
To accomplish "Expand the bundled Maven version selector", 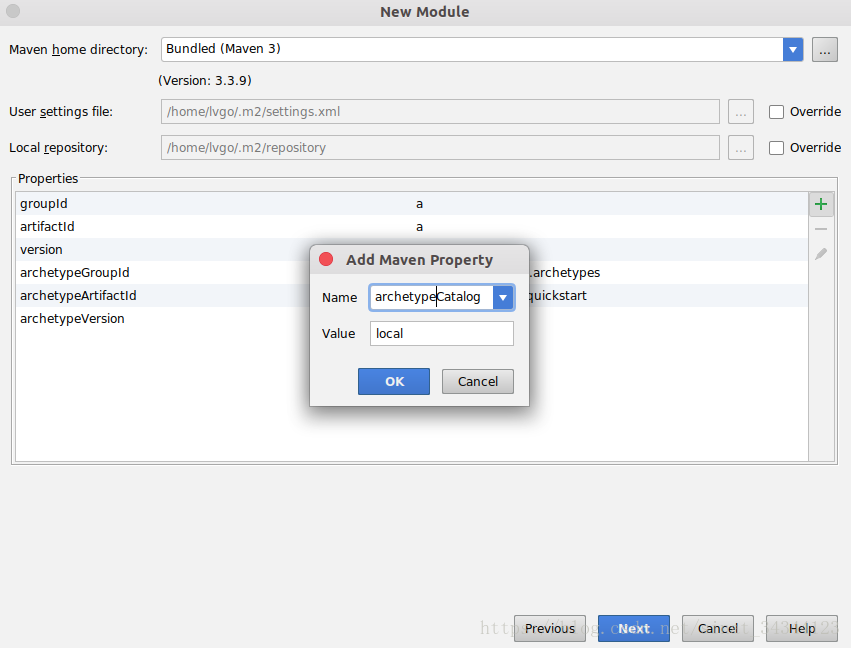I will pyautogui.click(x=793, y=49).
